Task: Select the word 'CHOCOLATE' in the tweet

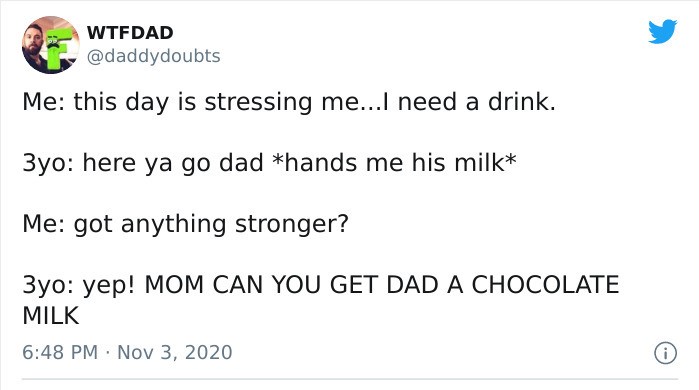Action: (545, 284)
